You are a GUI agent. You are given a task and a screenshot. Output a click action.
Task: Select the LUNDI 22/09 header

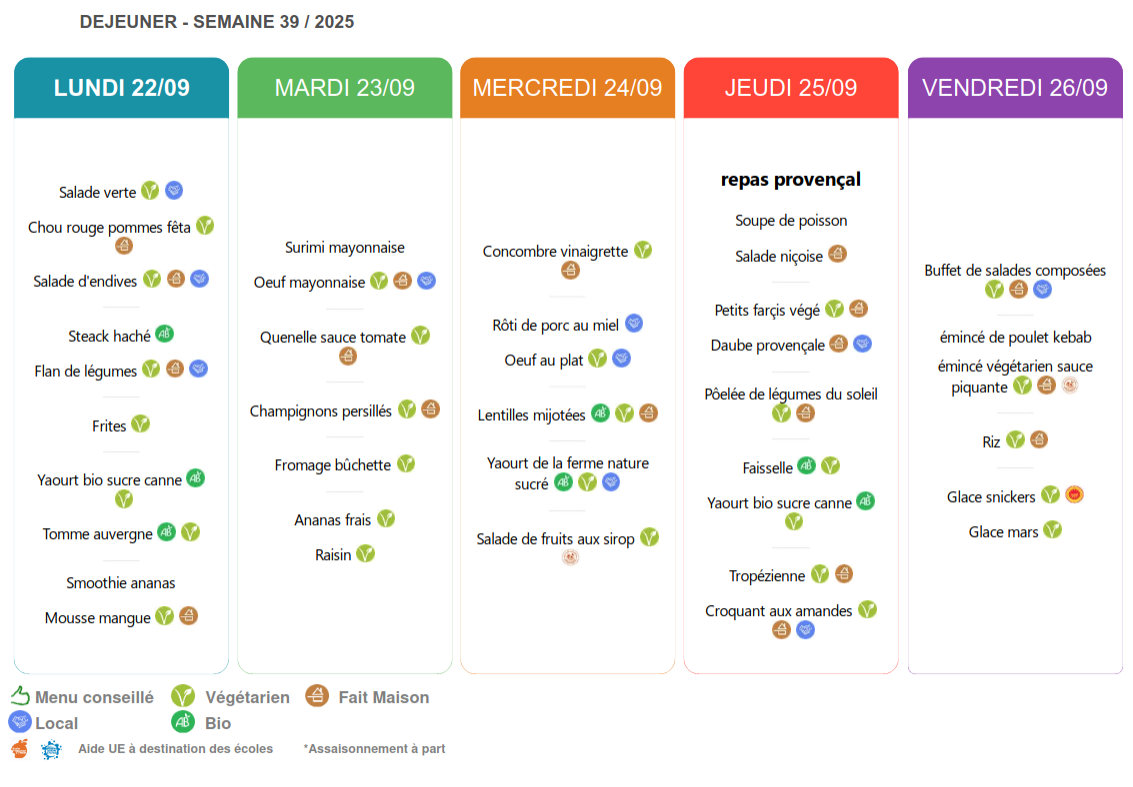121,88
